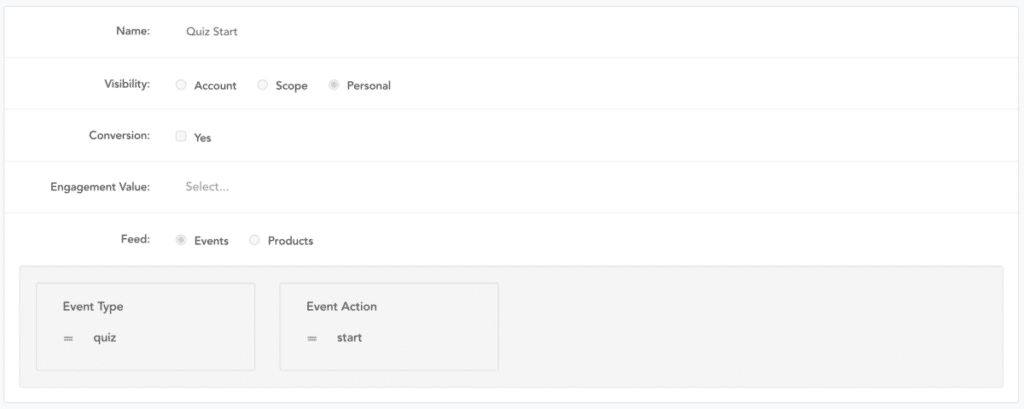Click the Conversion label

119,136
